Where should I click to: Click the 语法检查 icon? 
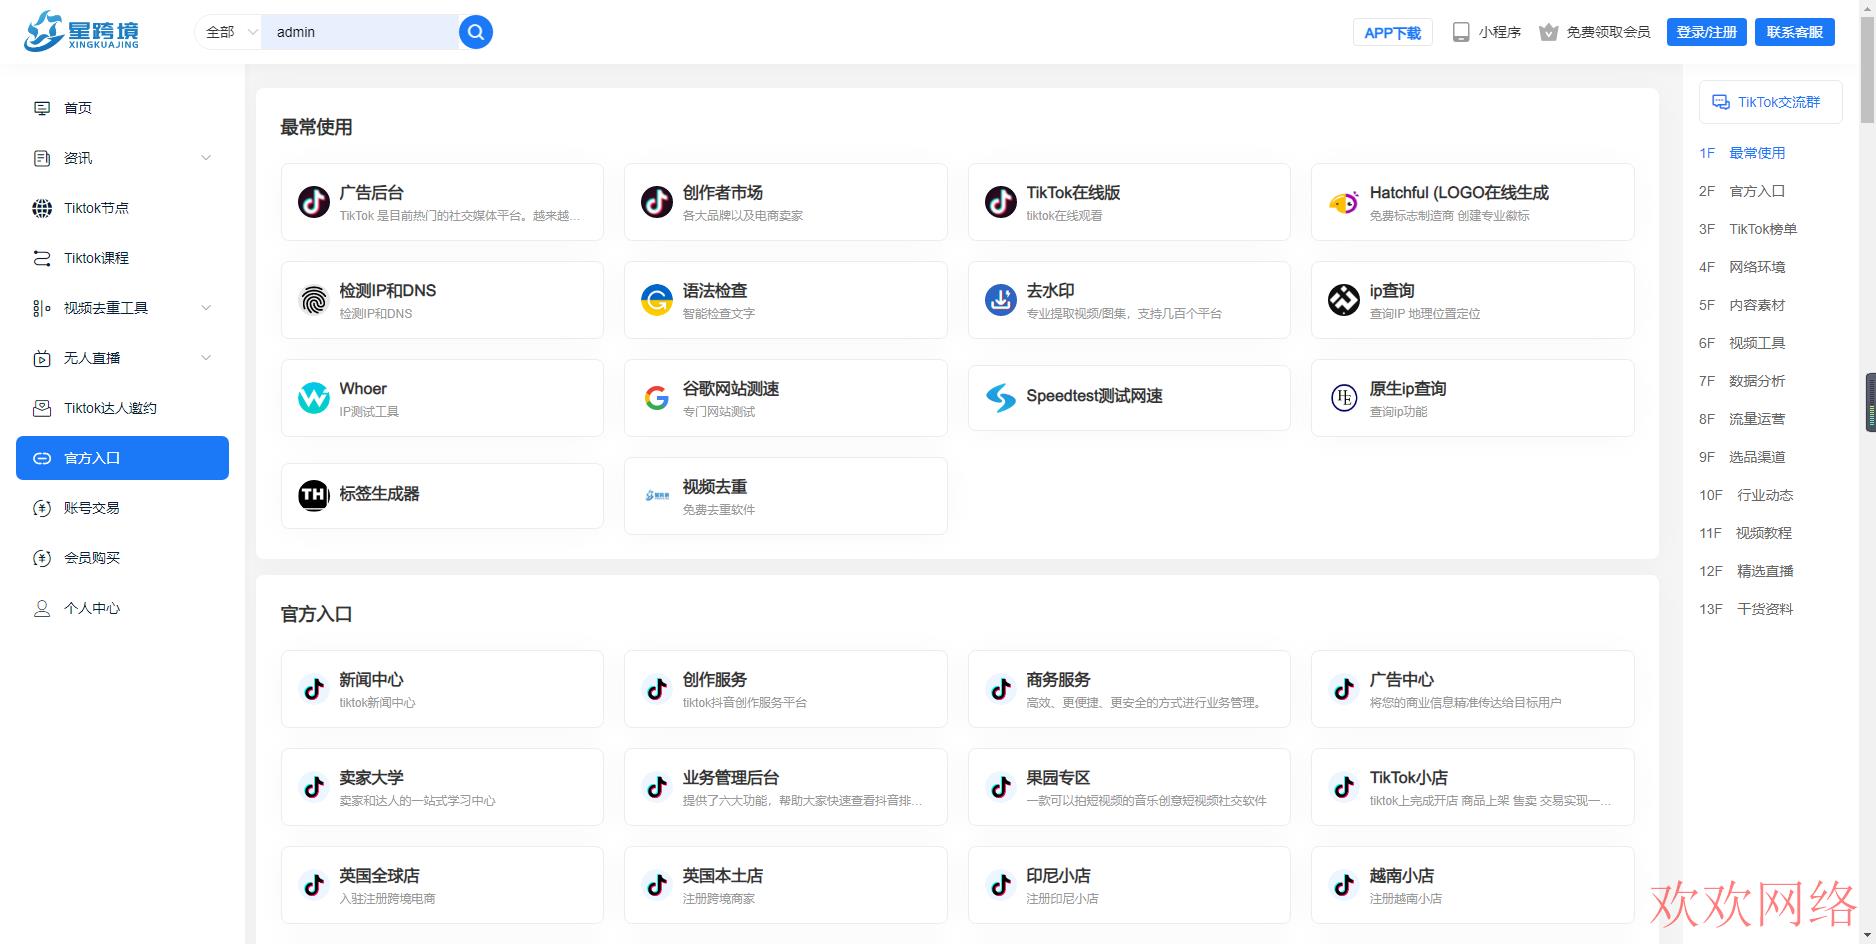coord(657,300)
